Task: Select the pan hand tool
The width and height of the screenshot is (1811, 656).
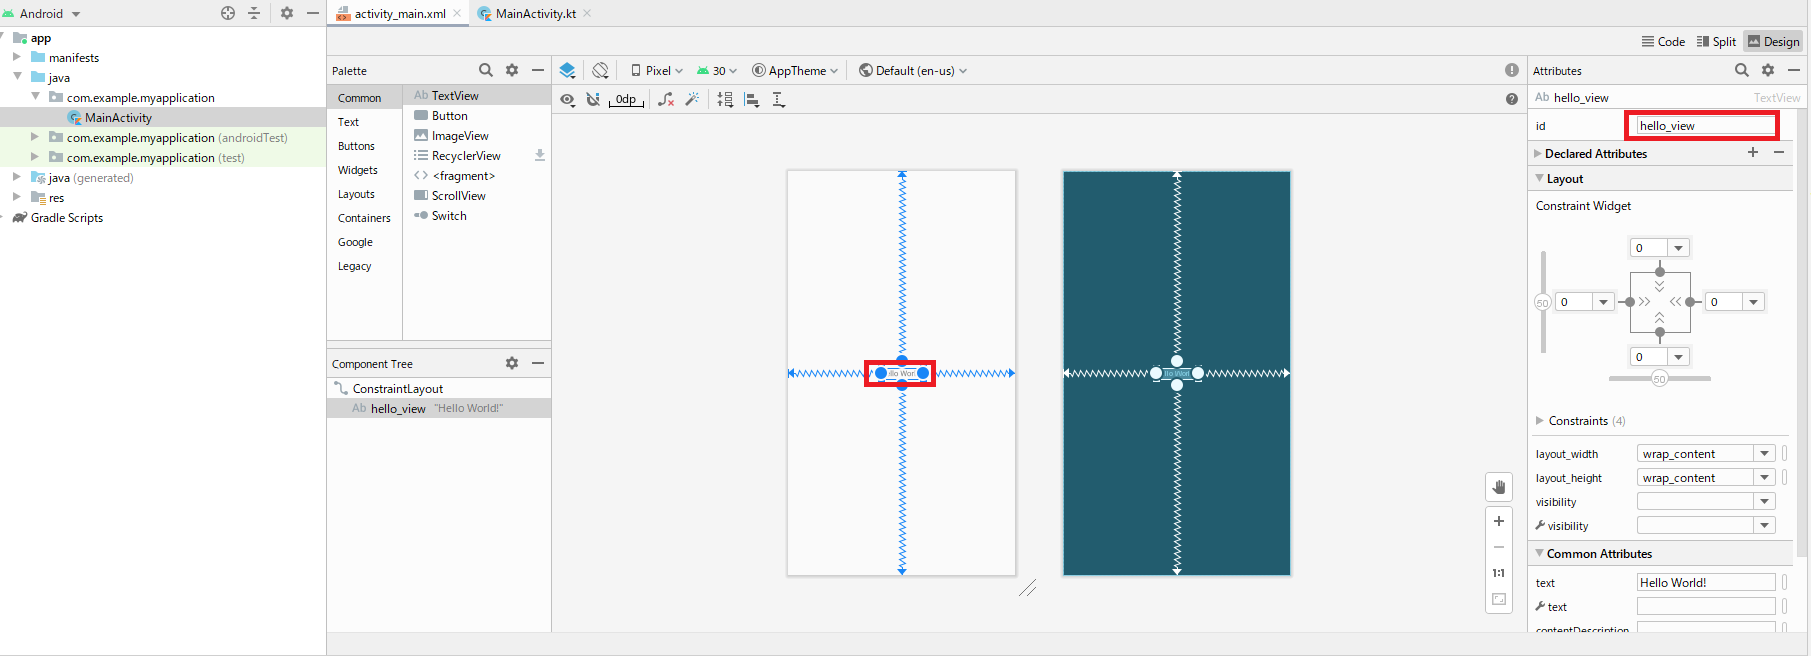Action: (1499, 487)
